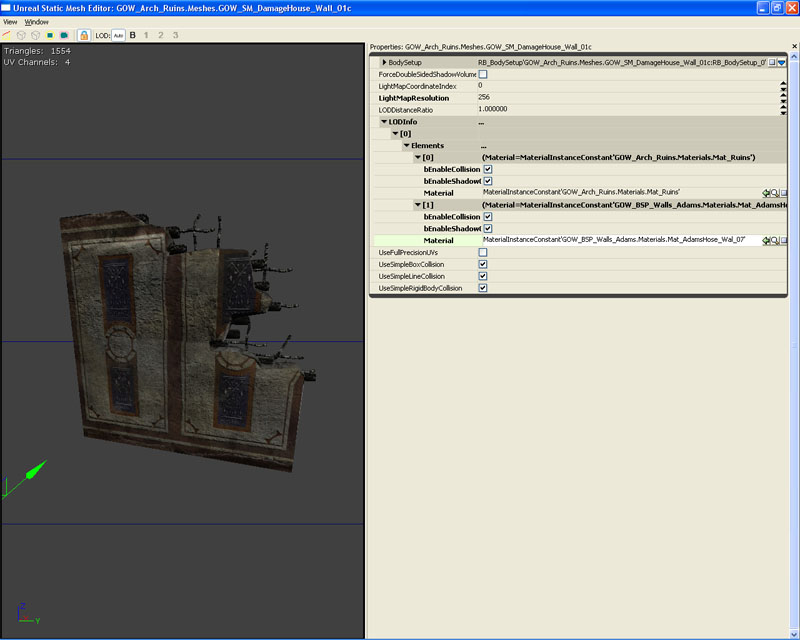Click the Triangles: 1554 viewport text
800x640 pixels.
(37, 51)
